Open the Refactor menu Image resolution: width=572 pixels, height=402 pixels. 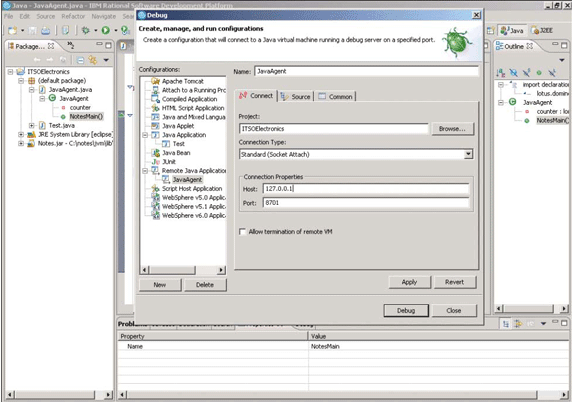click(73, 16)
